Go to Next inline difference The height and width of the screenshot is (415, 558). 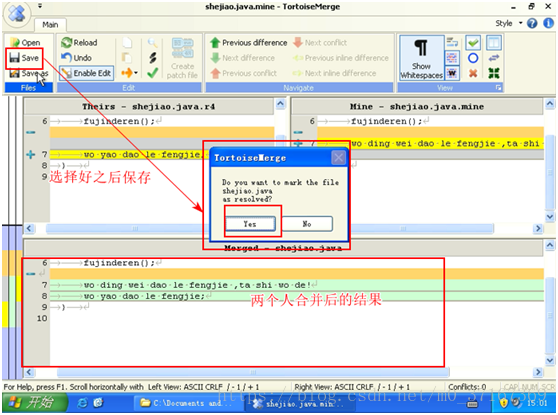pos(334,73)
